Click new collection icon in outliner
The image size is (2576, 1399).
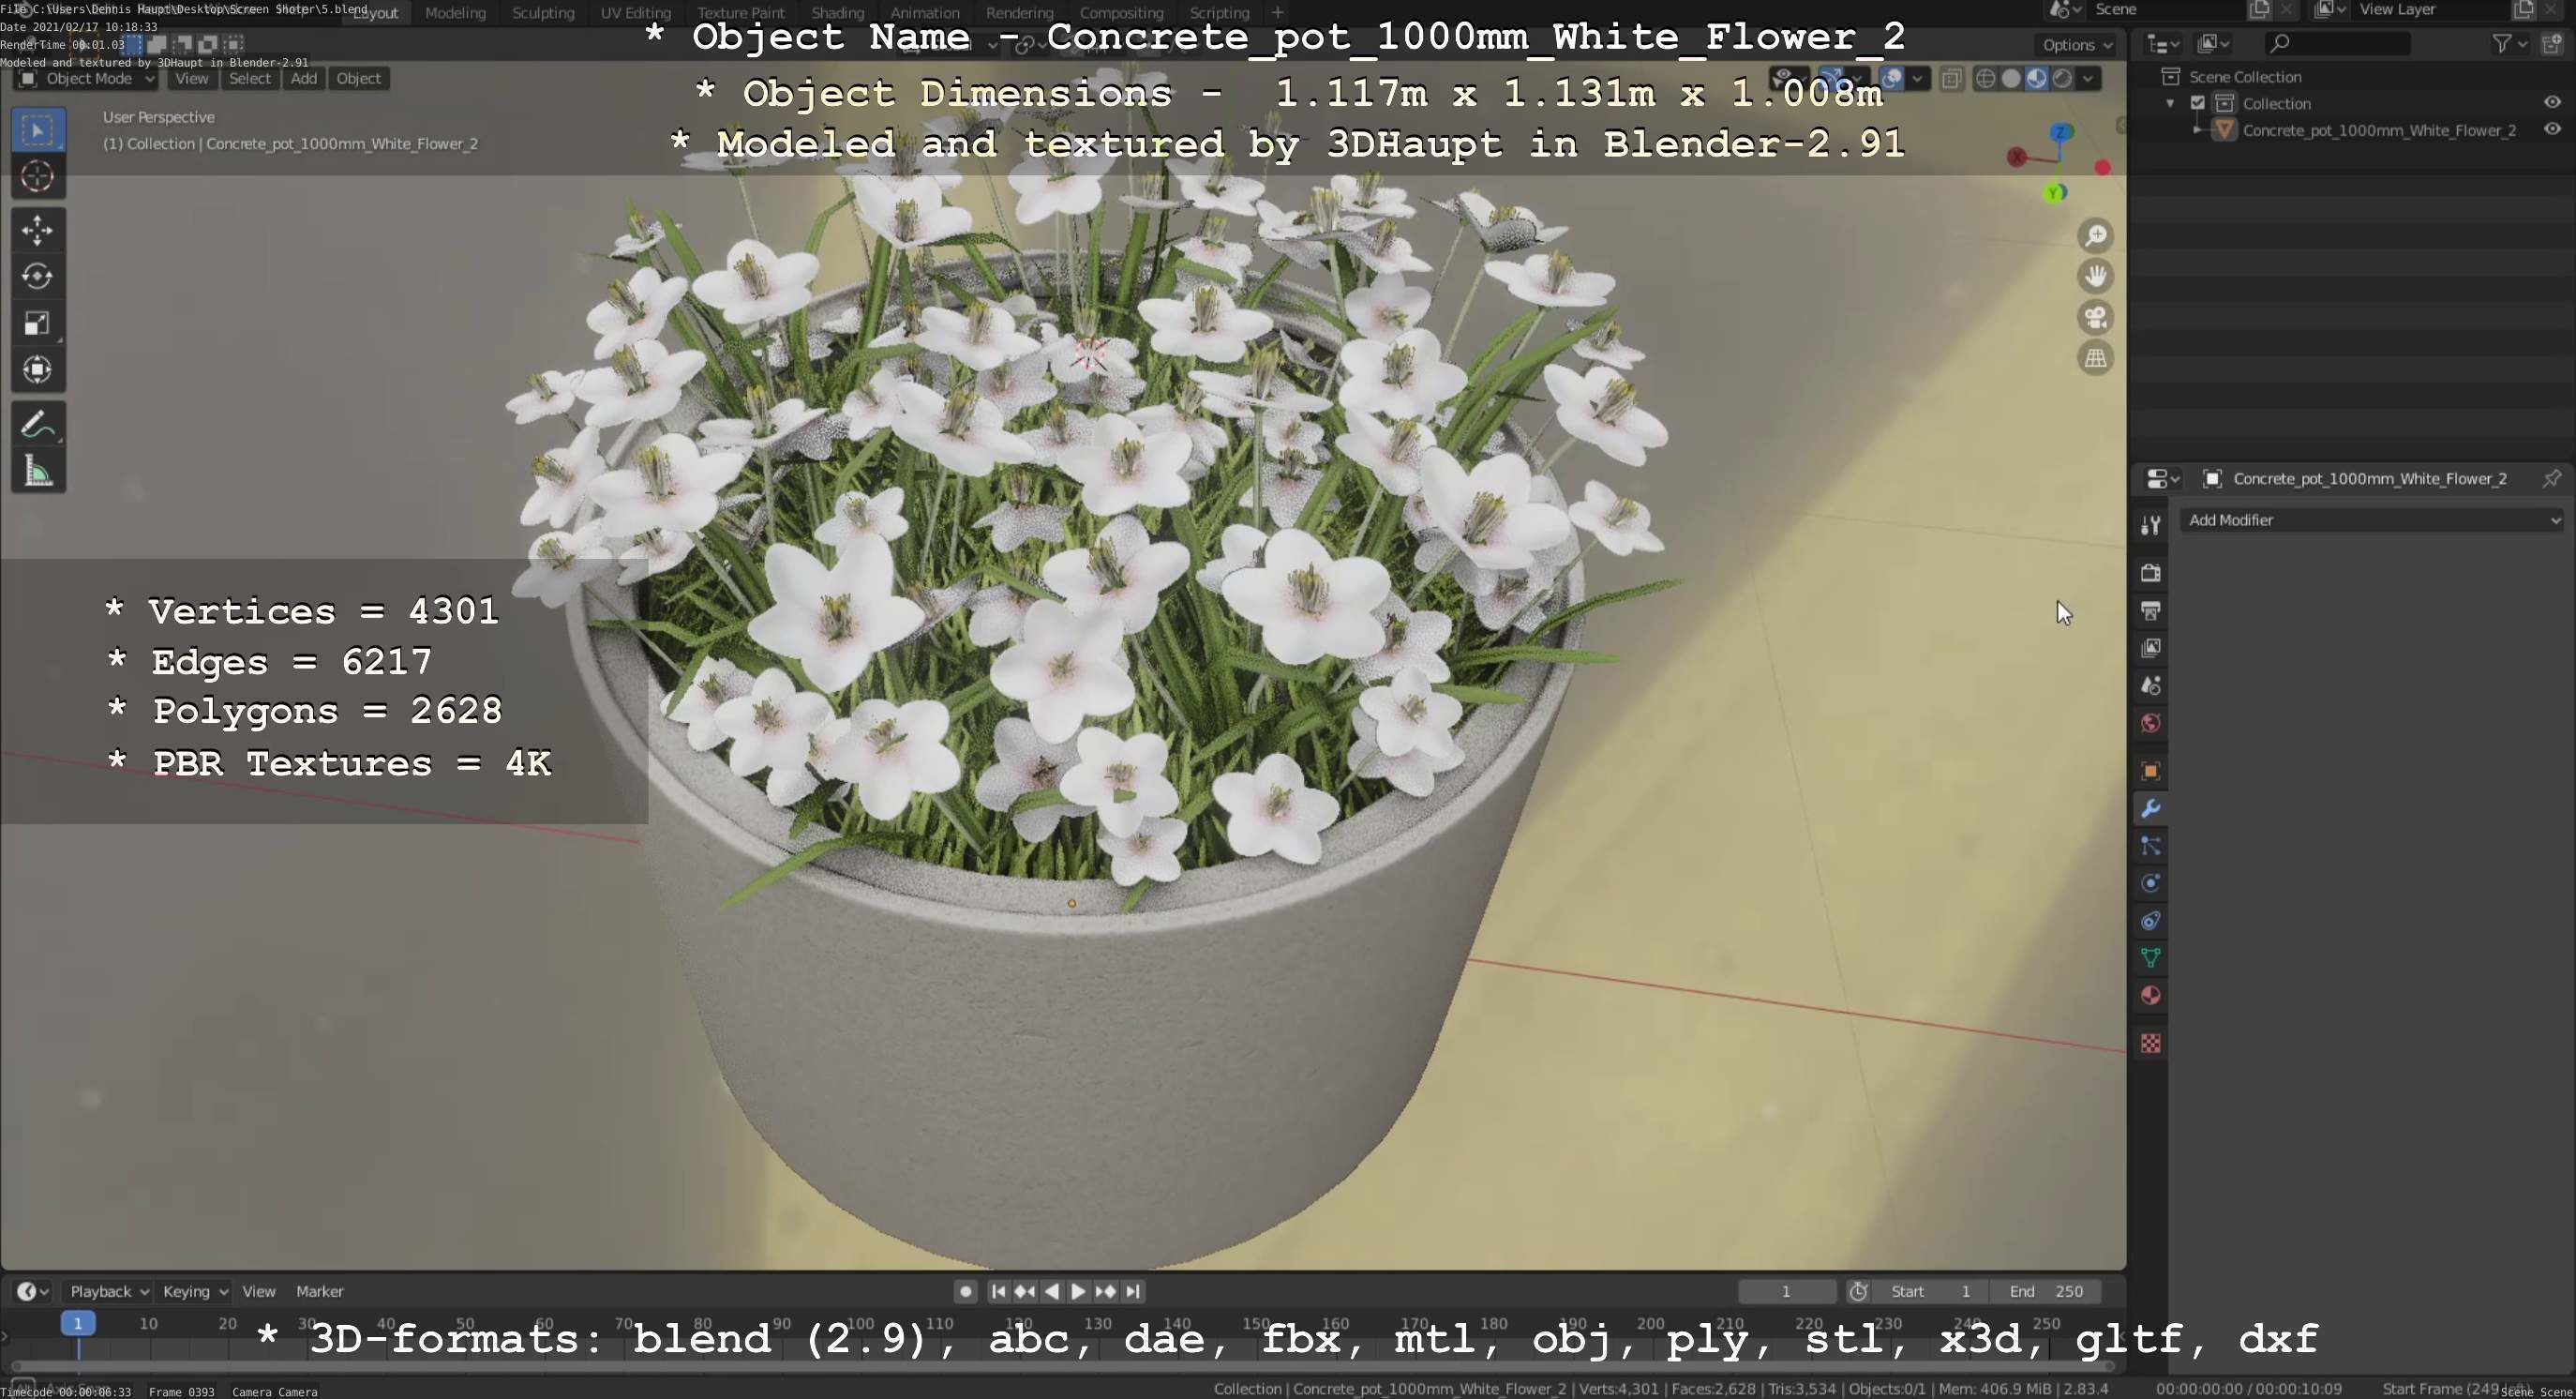(x=2552, y=43)
